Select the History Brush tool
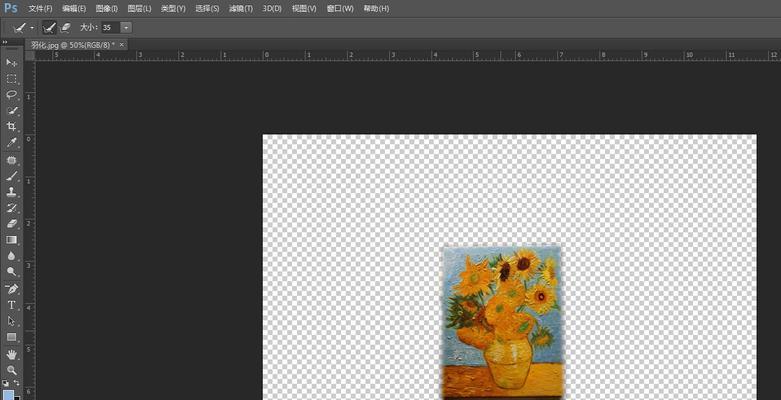This screenshot has height=400, width=781. coord(11,208)
